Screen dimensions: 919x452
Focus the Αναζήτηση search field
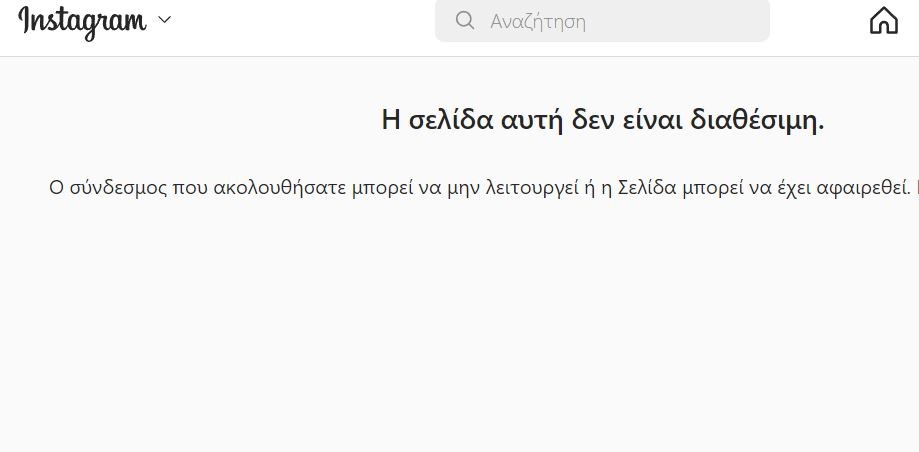pyautogui.click(x=602, y=21)
